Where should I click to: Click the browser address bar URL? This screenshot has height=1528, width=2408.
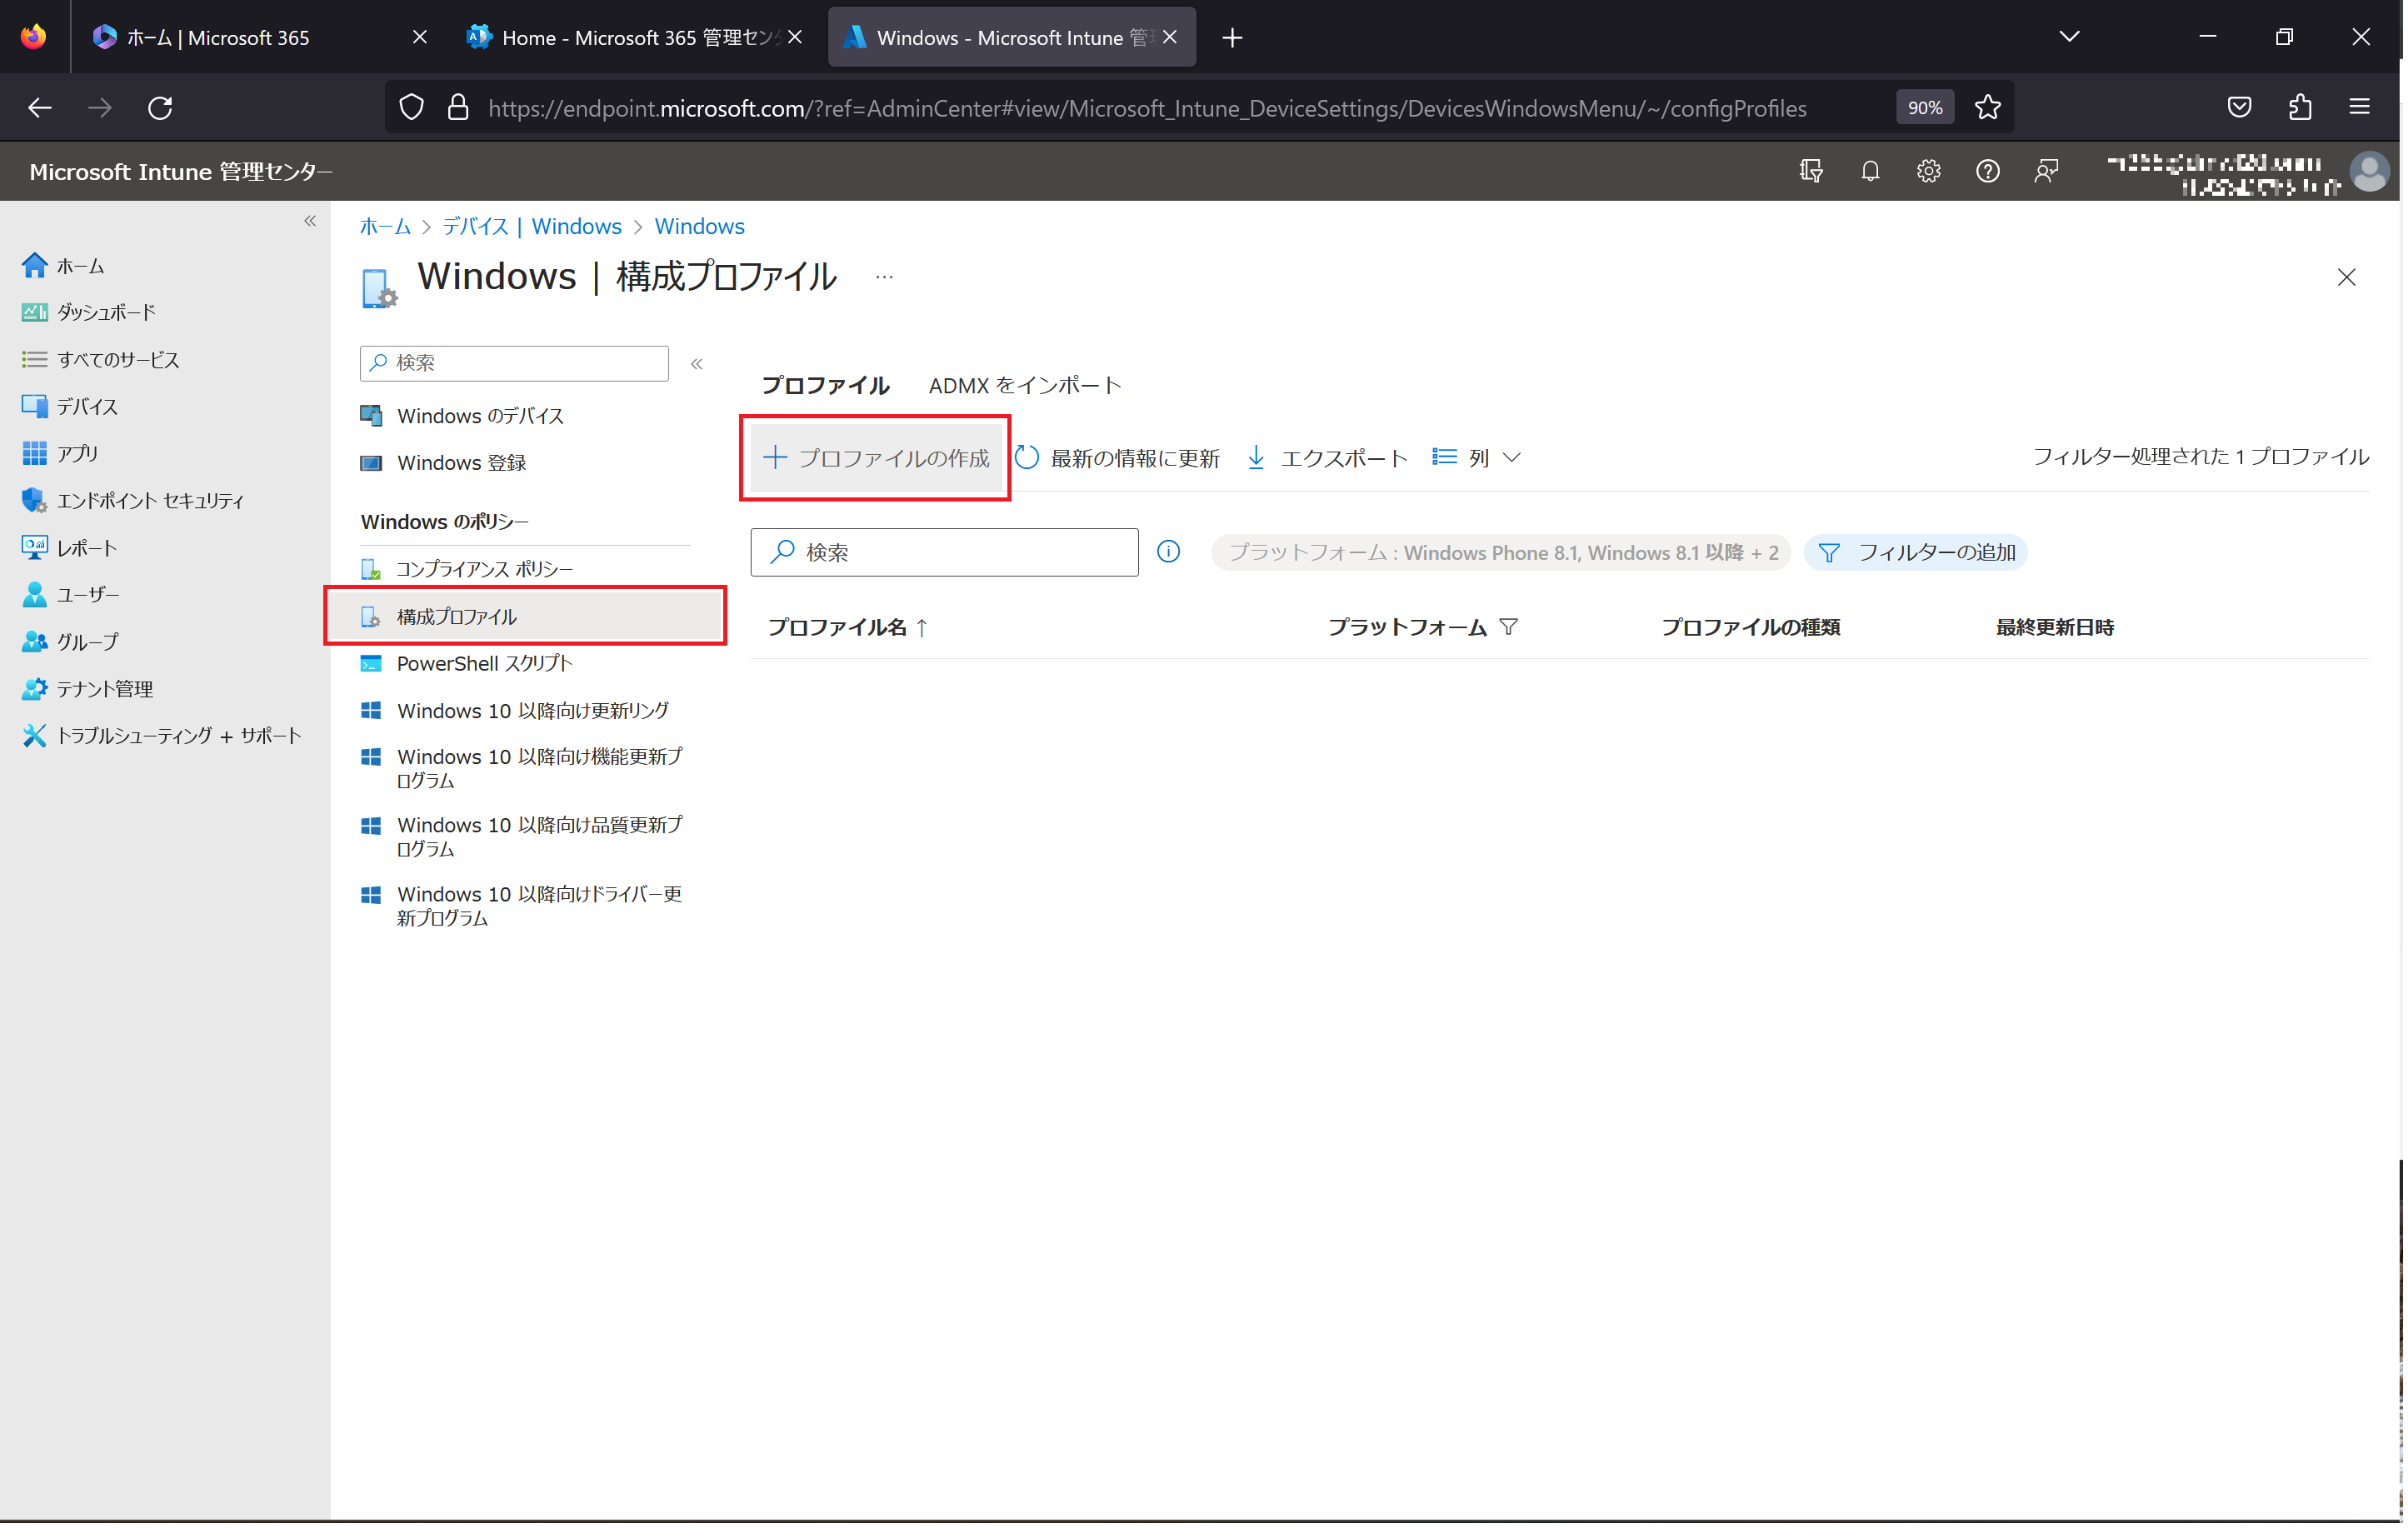pyautogui.click(x=1150, y=108)
